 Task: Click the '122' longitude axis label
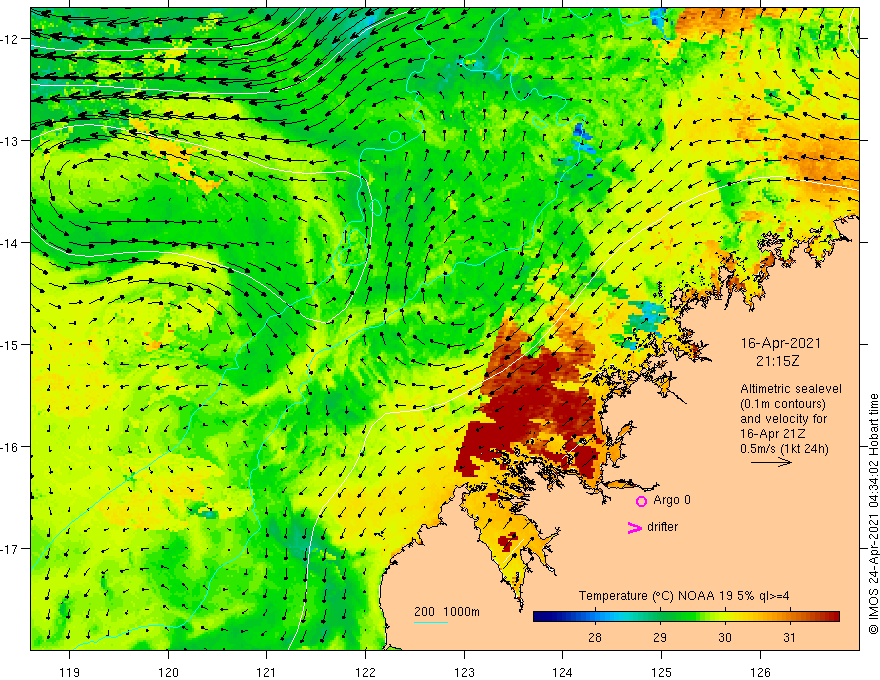coord(365,672)
